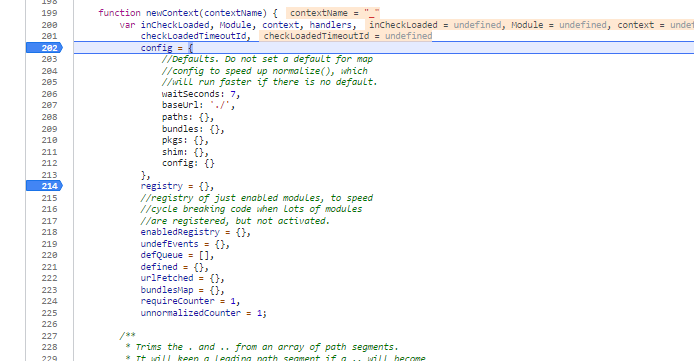Click the urlFetched = {} assignment

click(x=182, y=278)
